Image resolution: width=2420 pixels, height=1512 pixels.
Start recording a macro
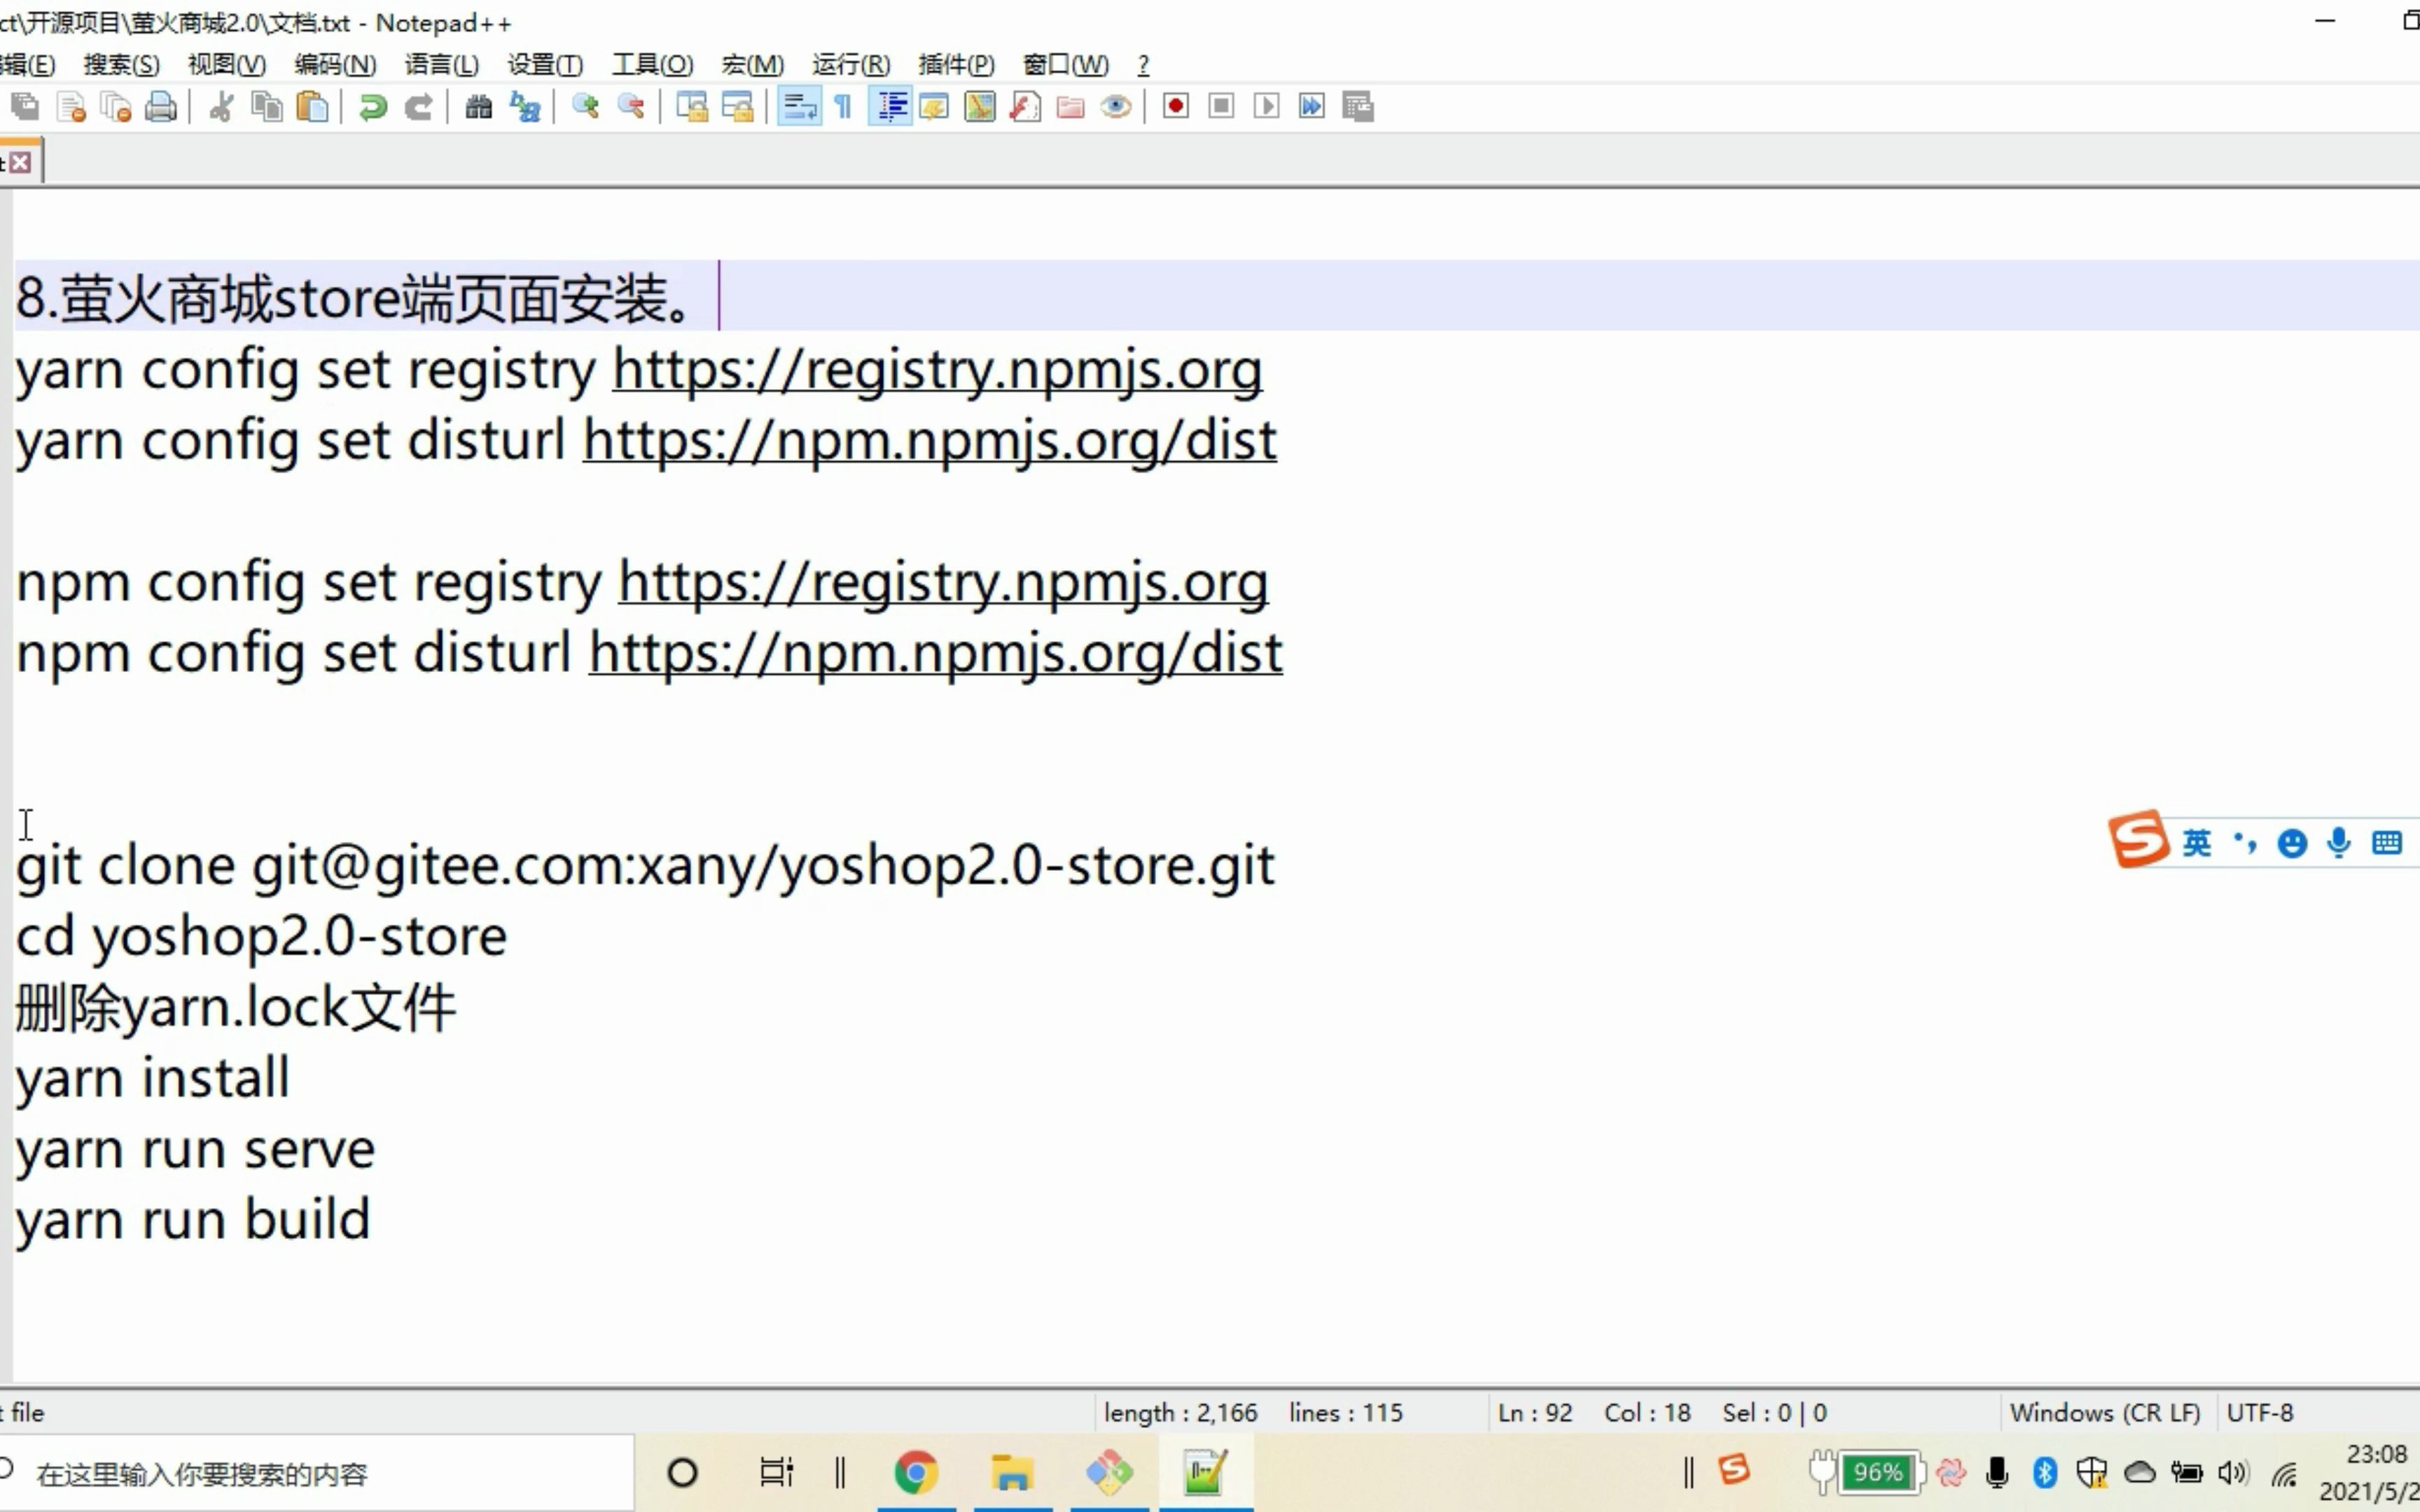tap(1176, 106)
